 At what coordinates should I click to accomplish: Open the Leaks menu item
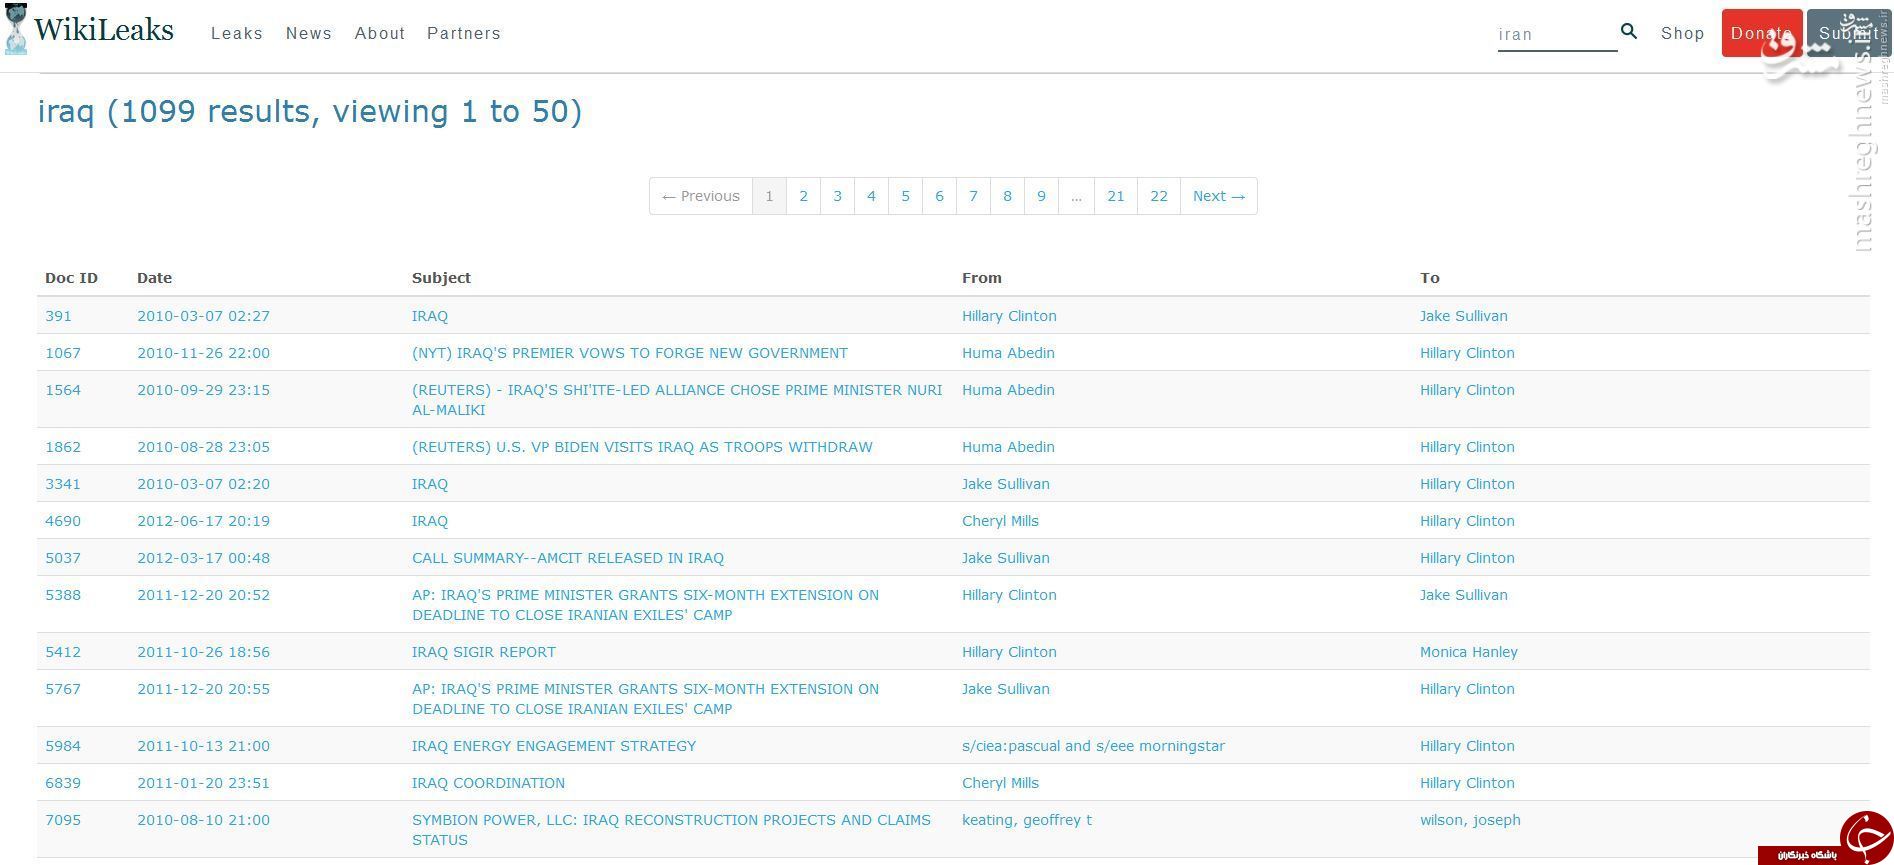pos(237,33)
